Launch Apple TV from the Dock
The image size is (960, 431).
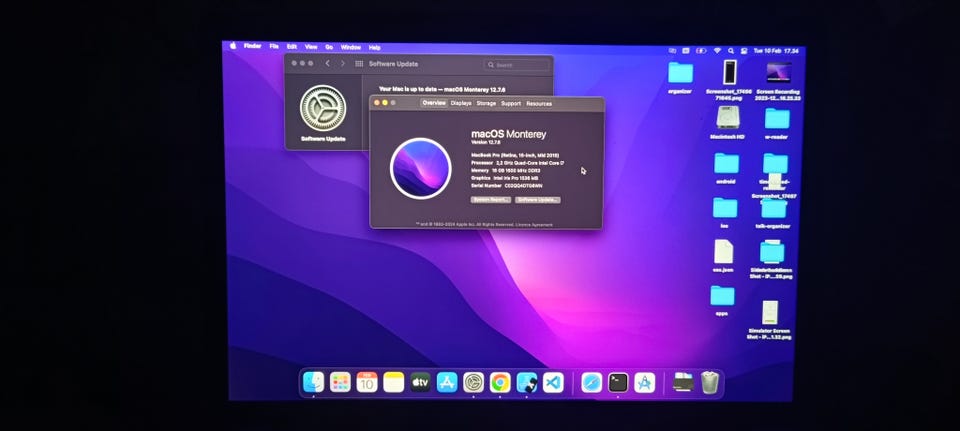pos(420,382)
